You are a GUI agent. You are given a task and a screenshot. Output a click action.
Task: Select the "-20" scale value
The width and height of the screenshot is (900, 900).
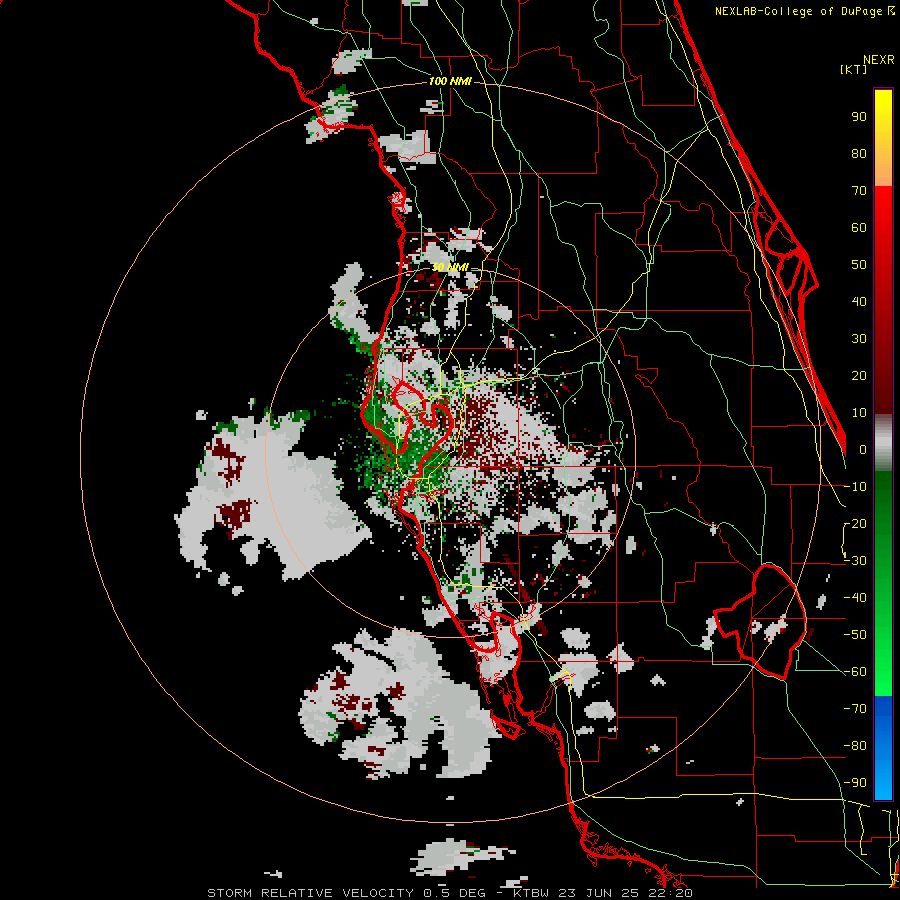(855, 524)
